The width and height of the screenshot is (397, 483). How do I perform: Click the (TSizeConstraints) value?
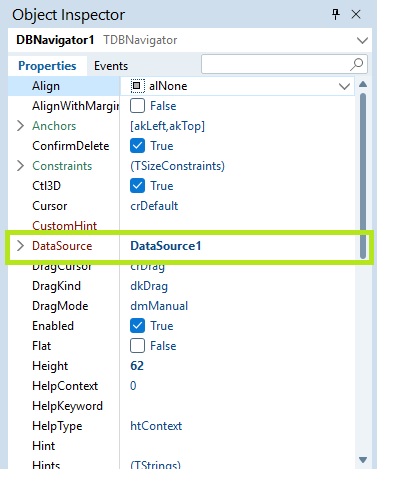(177, 166)
